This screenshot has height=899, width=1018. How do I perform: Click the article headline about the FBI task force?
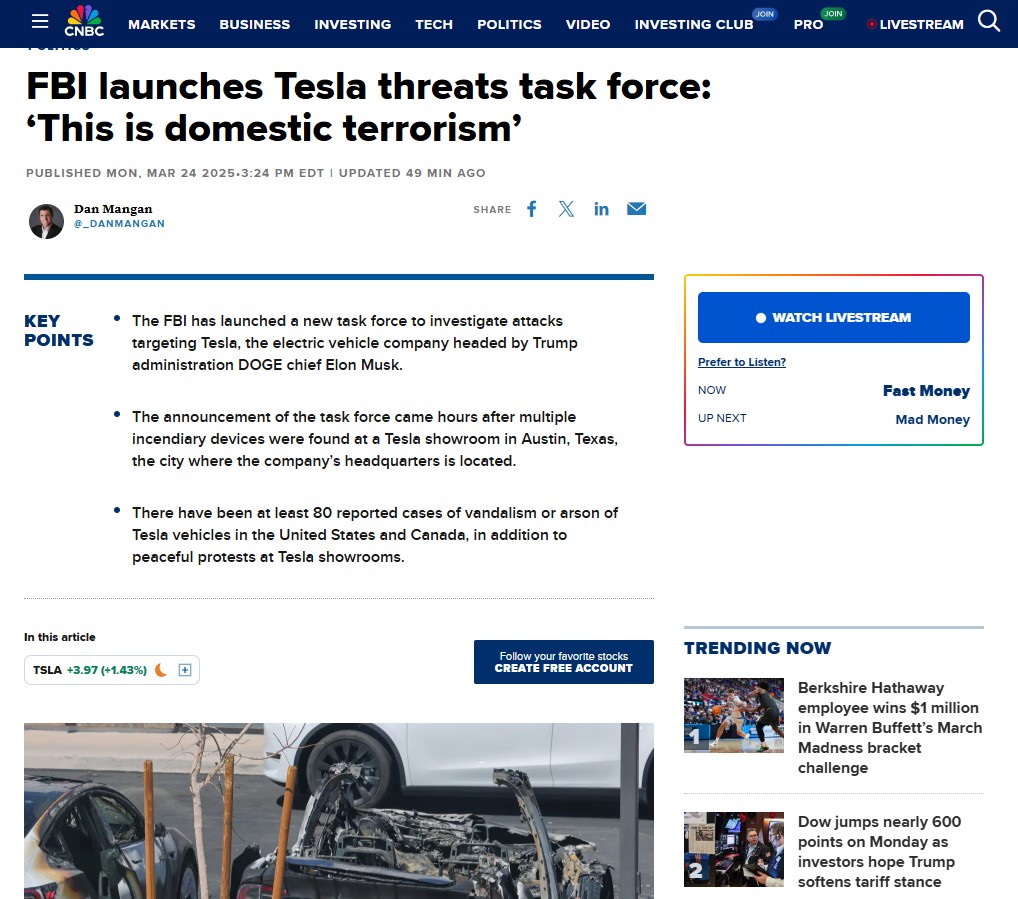(369, 107)
